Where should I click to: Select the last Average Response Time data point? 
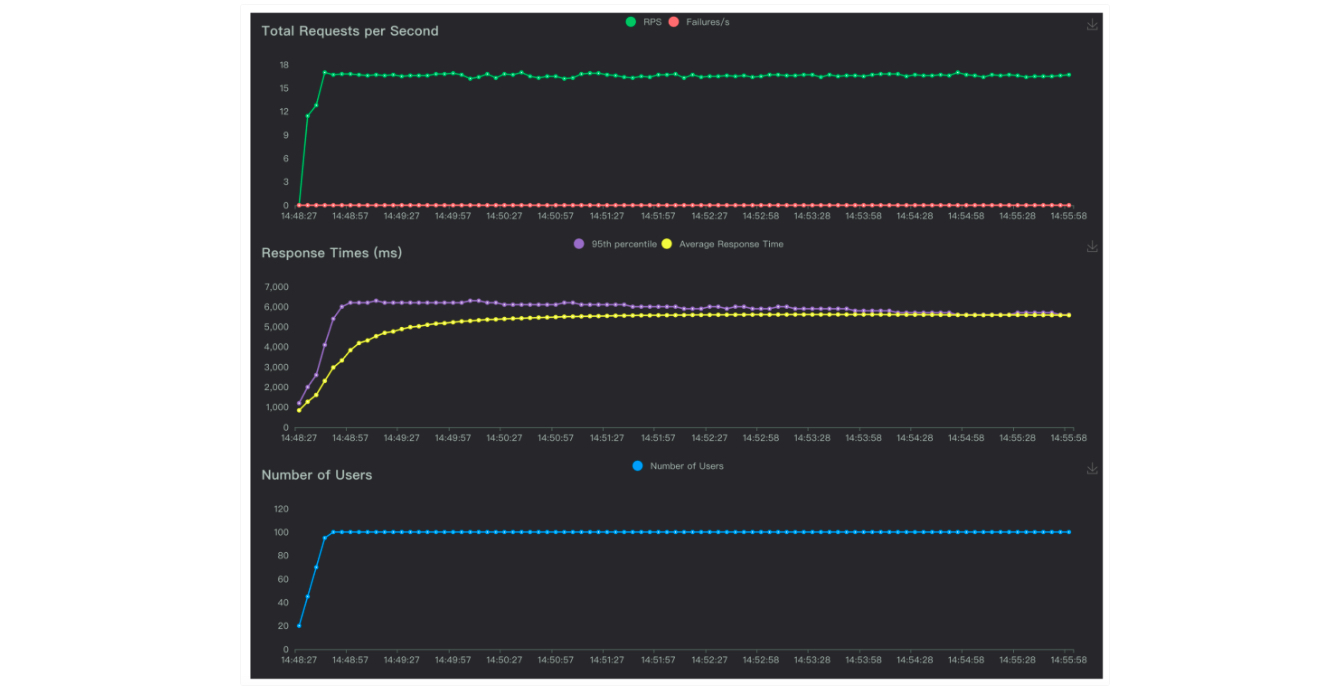[1069, 315]
